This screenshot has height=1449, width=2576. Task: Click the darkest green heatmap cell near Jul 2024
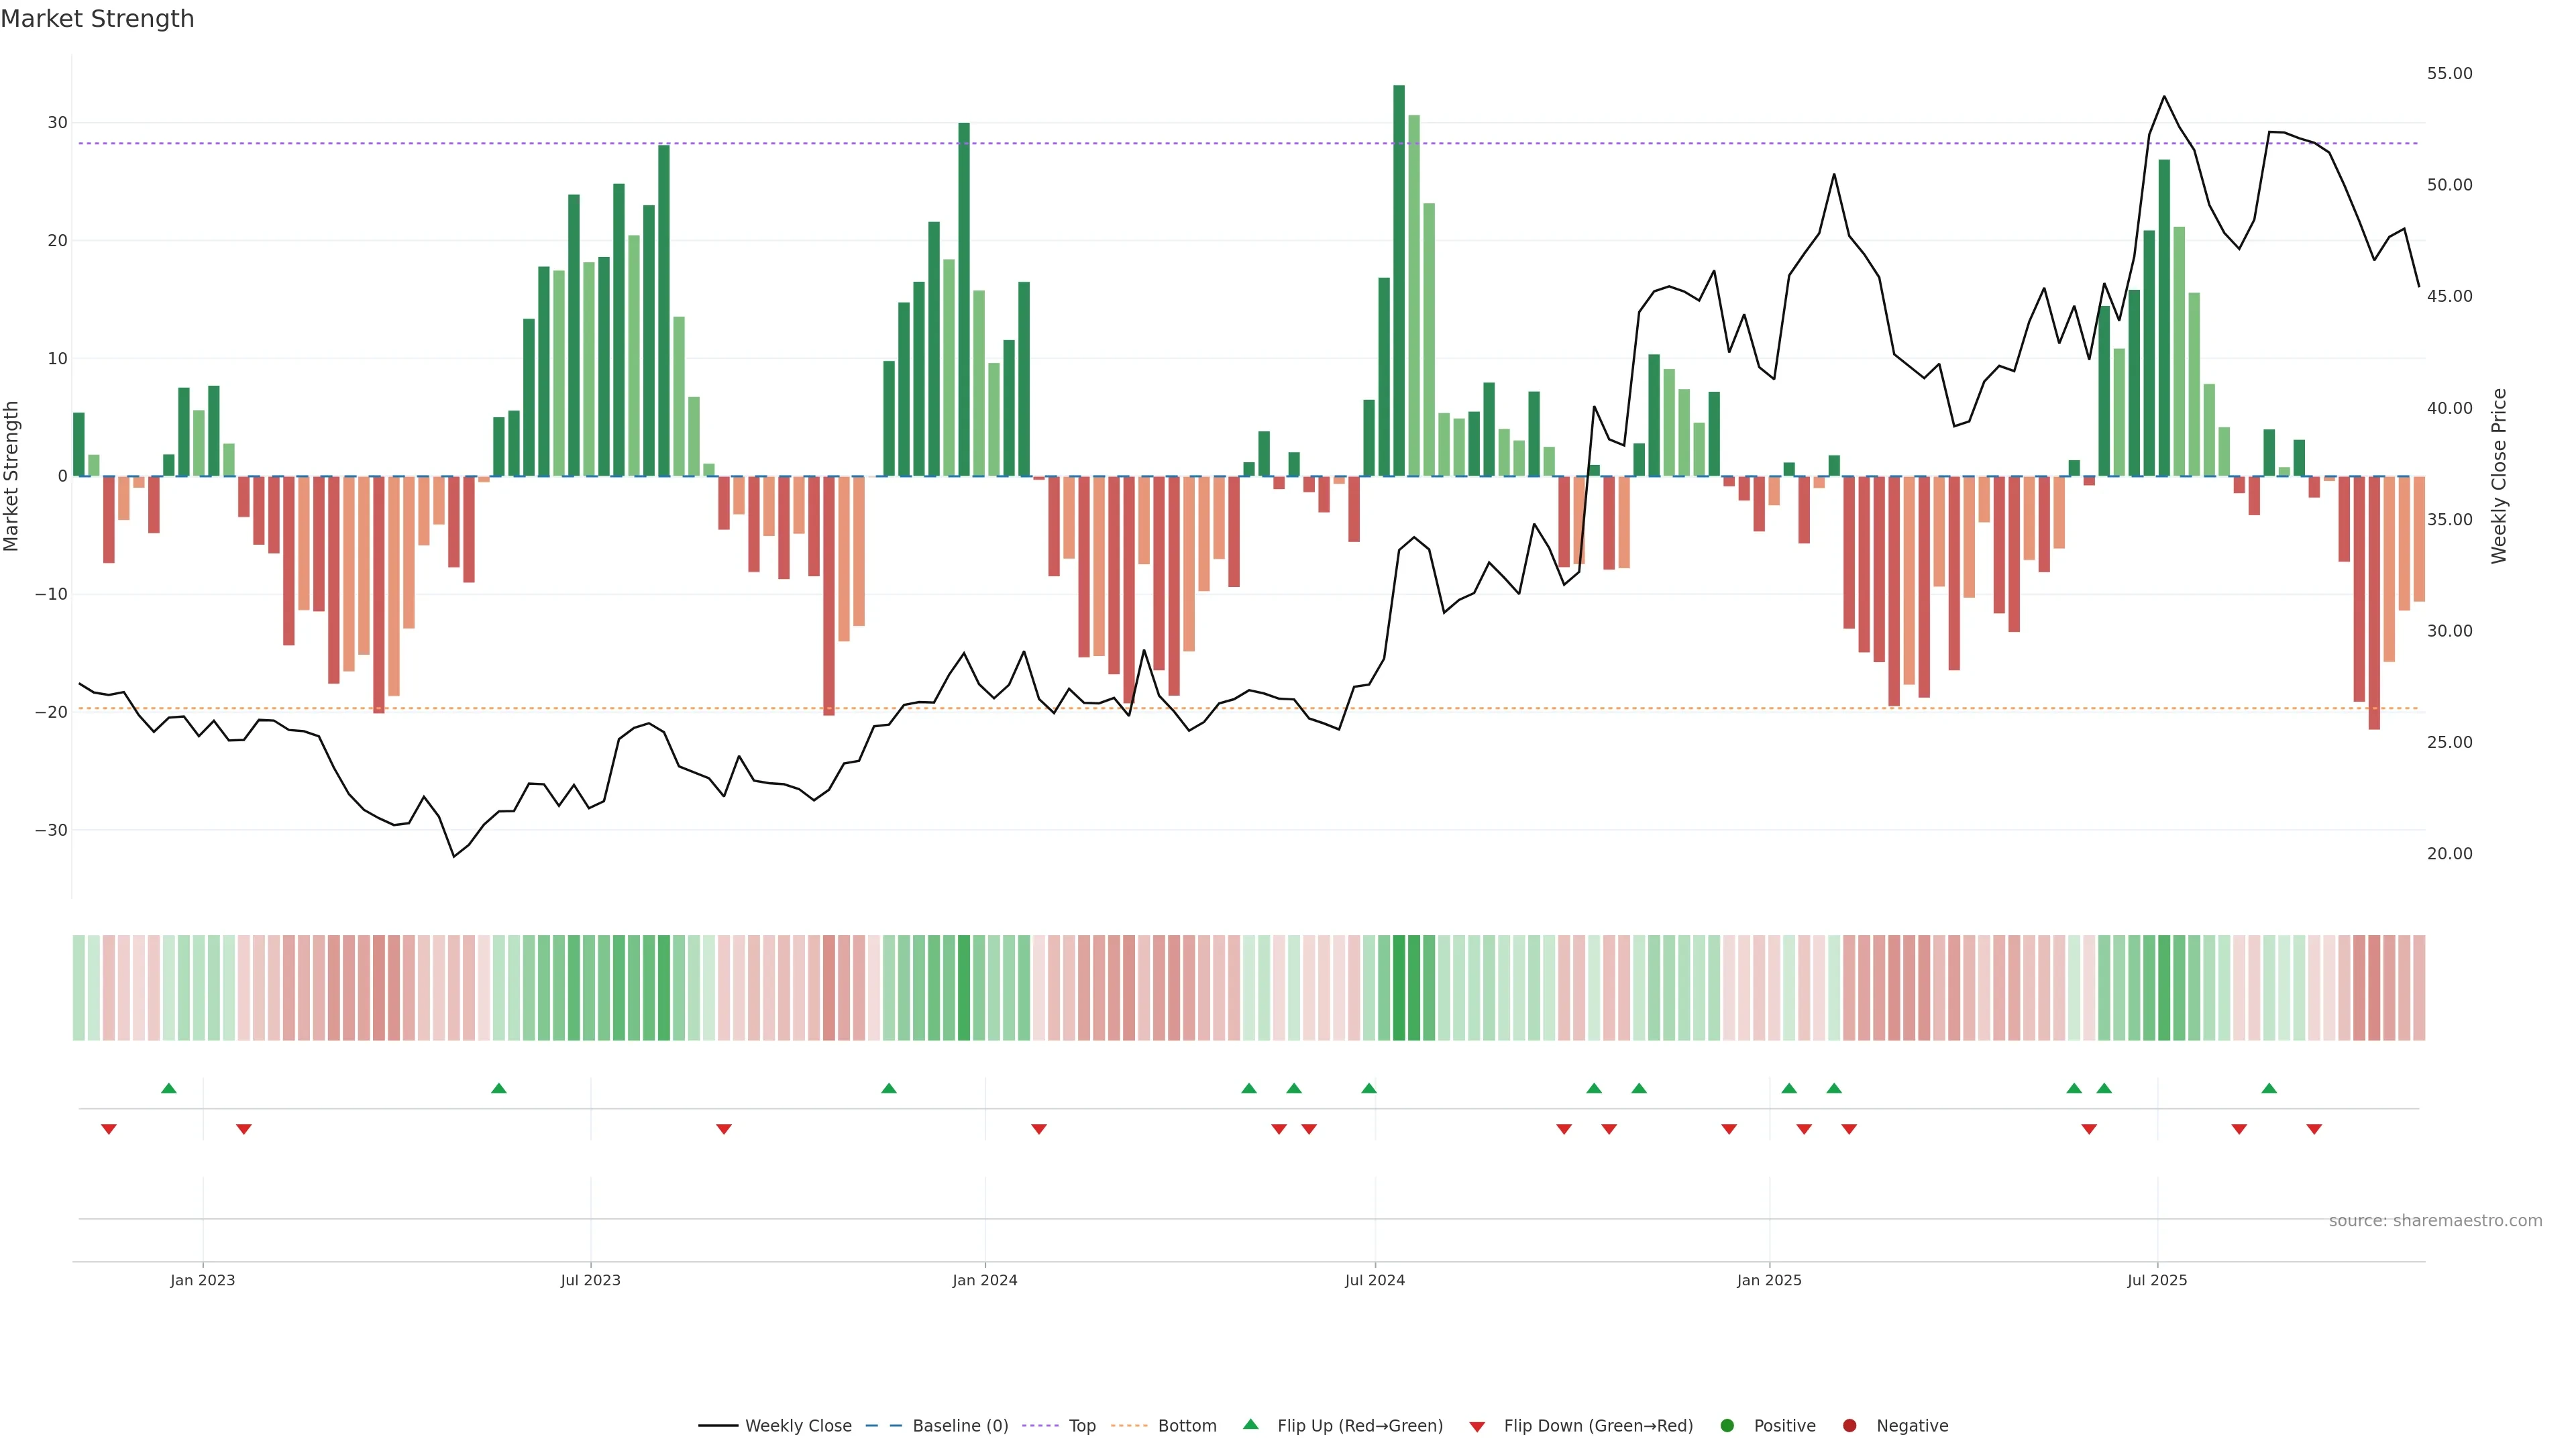click(x=1399, y=987)
